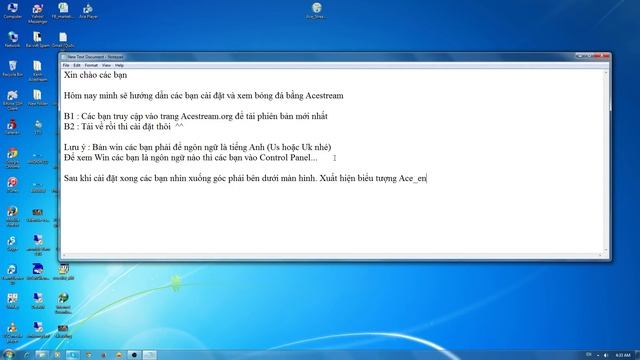This screenshot has width=640, height=360.
Task: Open the Format menu in Notepad
Action: [x=91, y=65]
